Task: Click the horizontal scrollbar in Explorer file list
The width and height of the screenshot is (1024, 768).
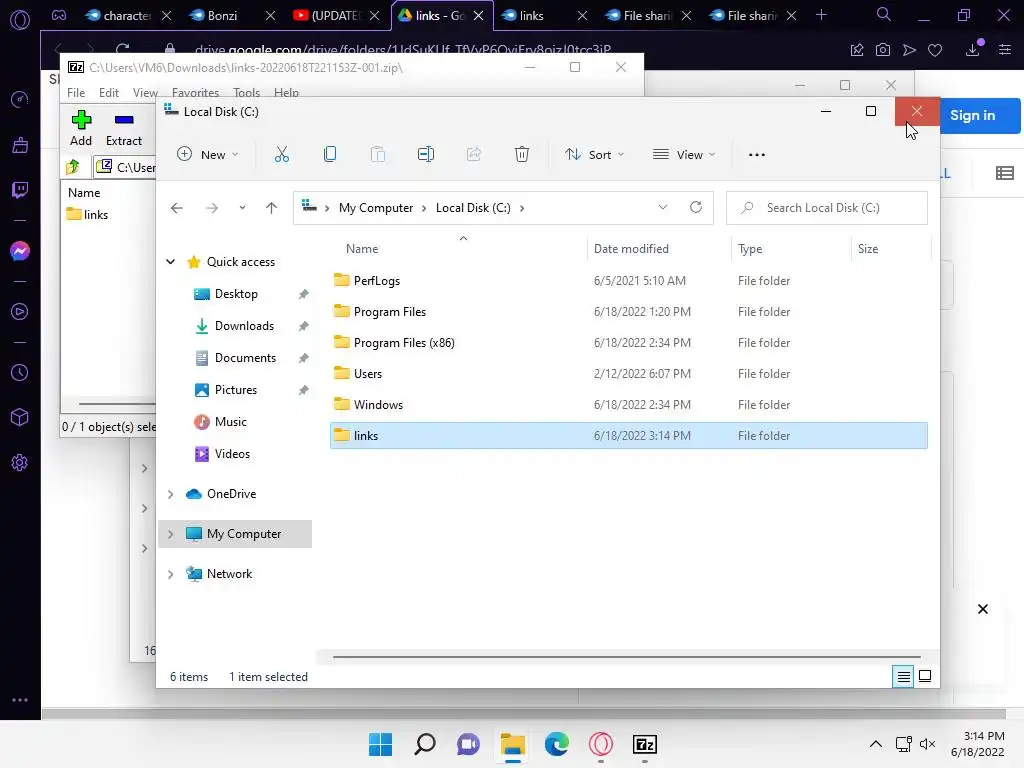Action: pyautogui.click(x=626, y=657)
